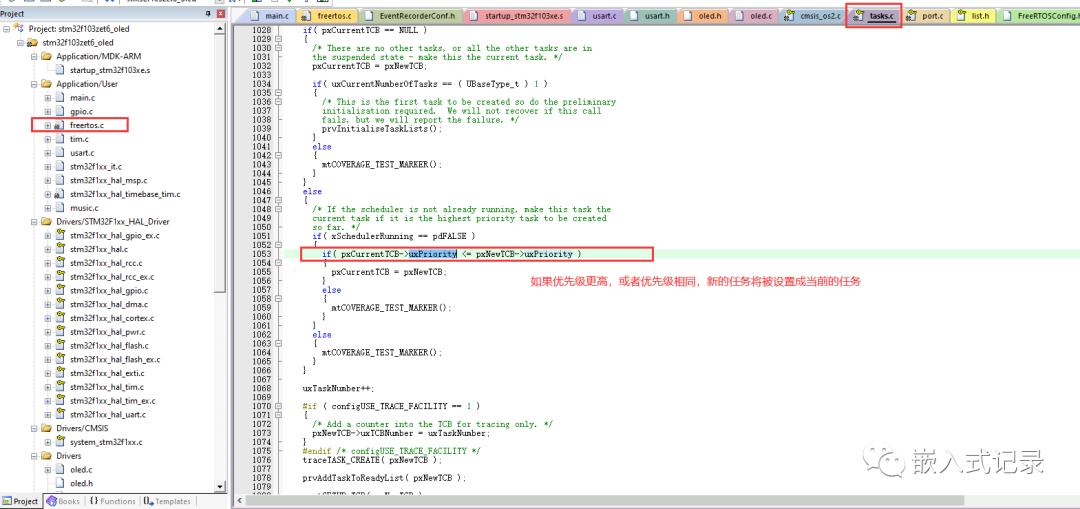1080x509 pixels.
Task: Open the startup_stm32f103xe.s editor tab
Action: tap(517, 15)
